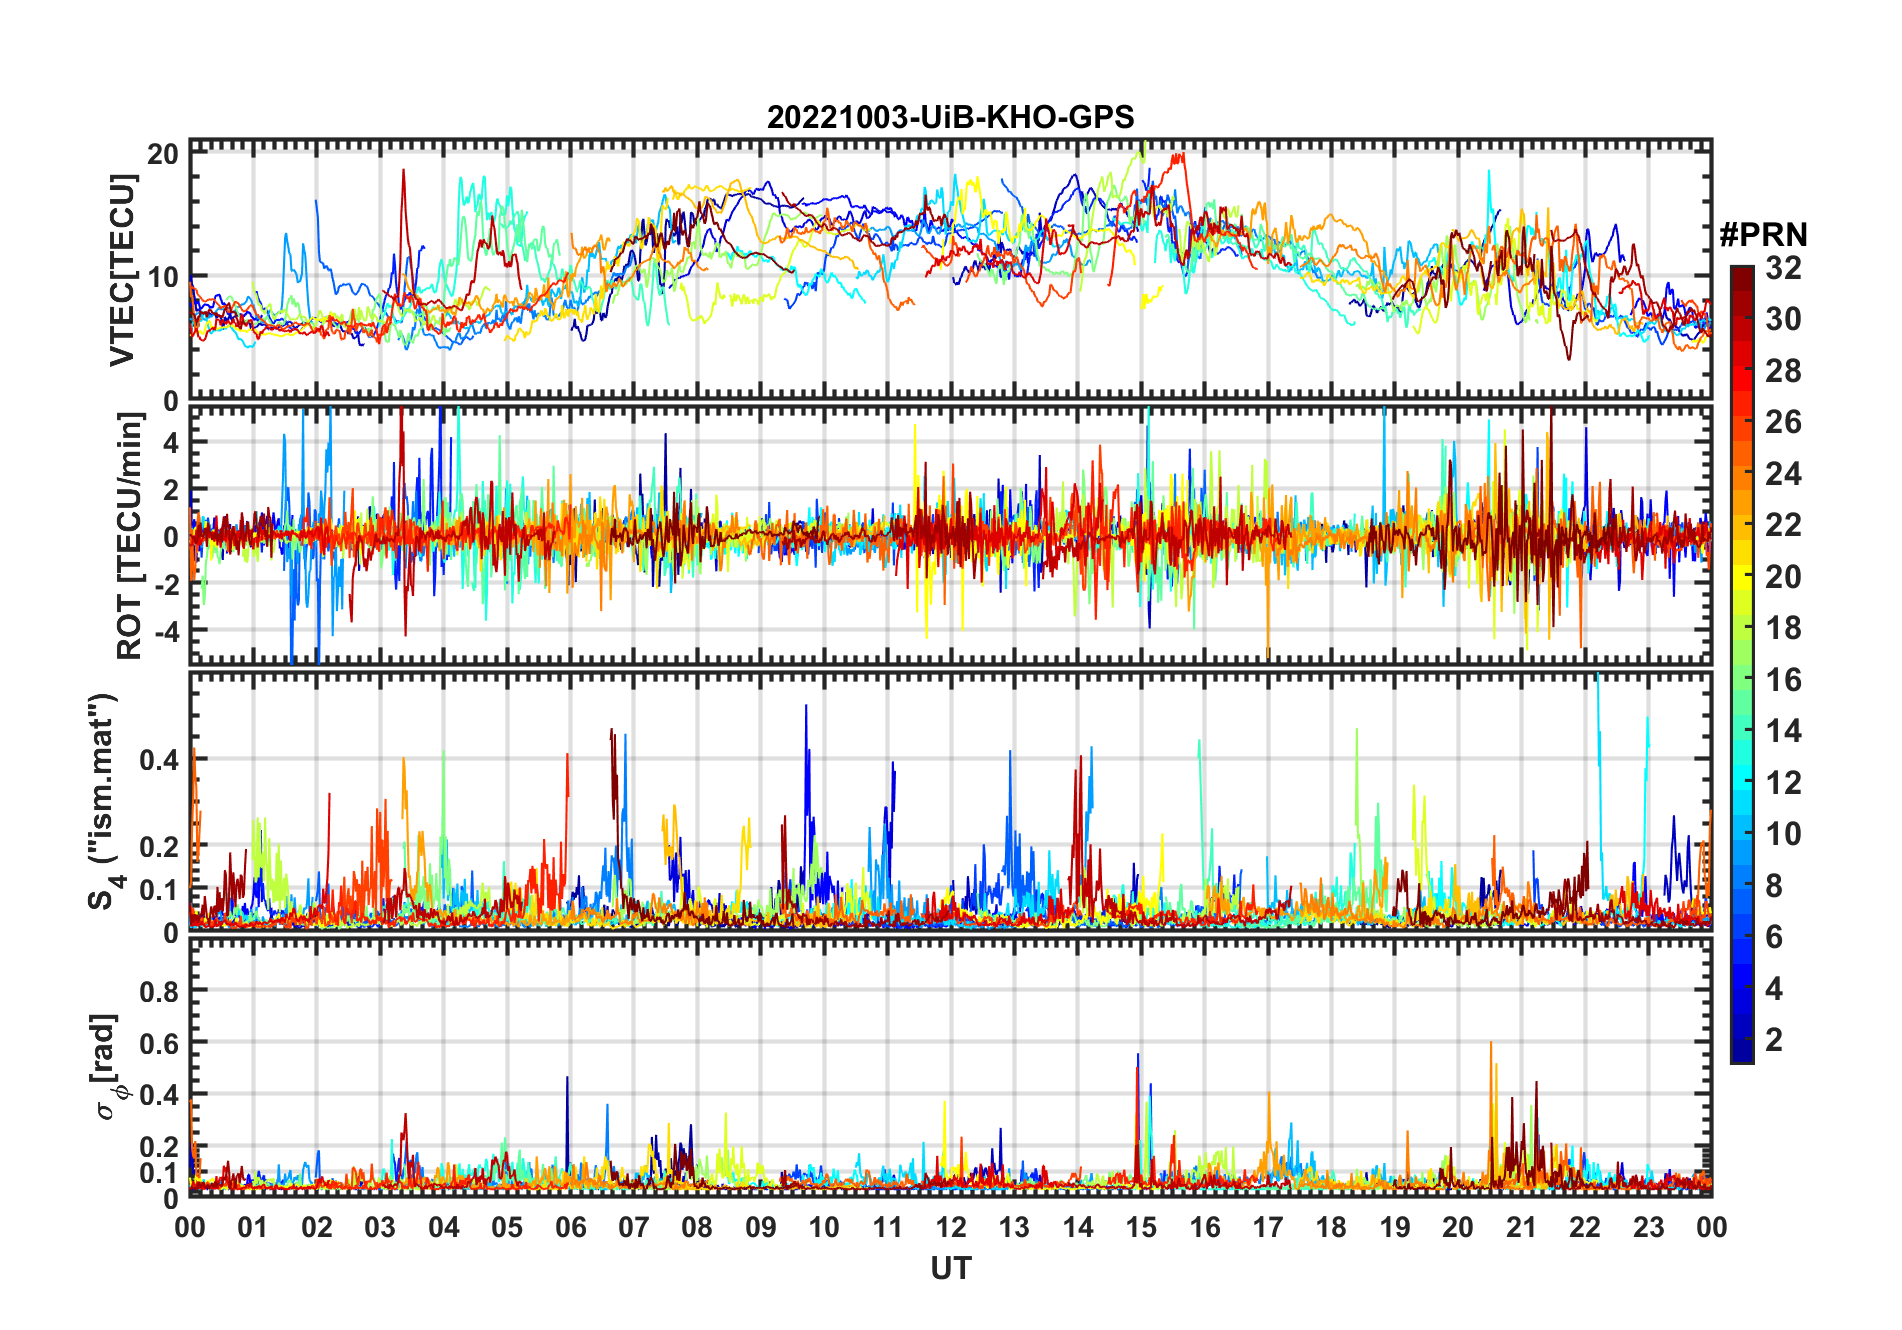
Task: Click colorbar tick label 20
Action: 1783,577
